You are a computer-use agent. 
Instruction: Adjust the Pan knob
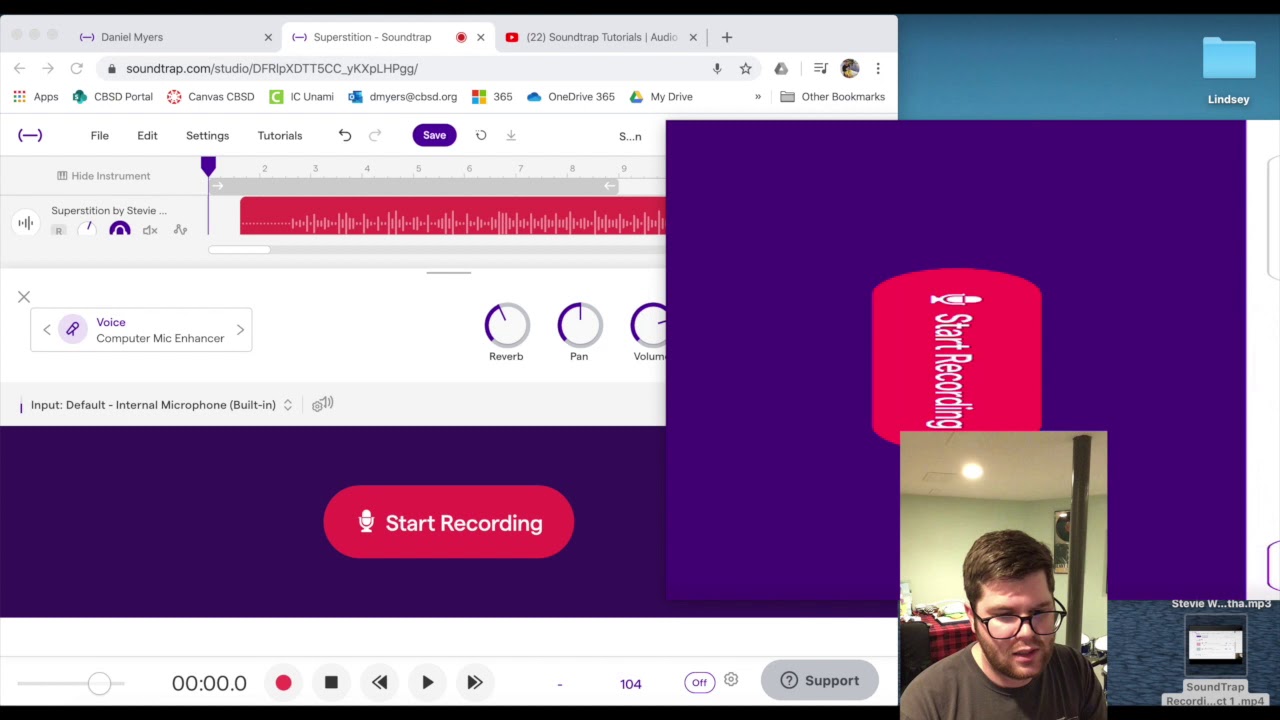click(579, 325)
